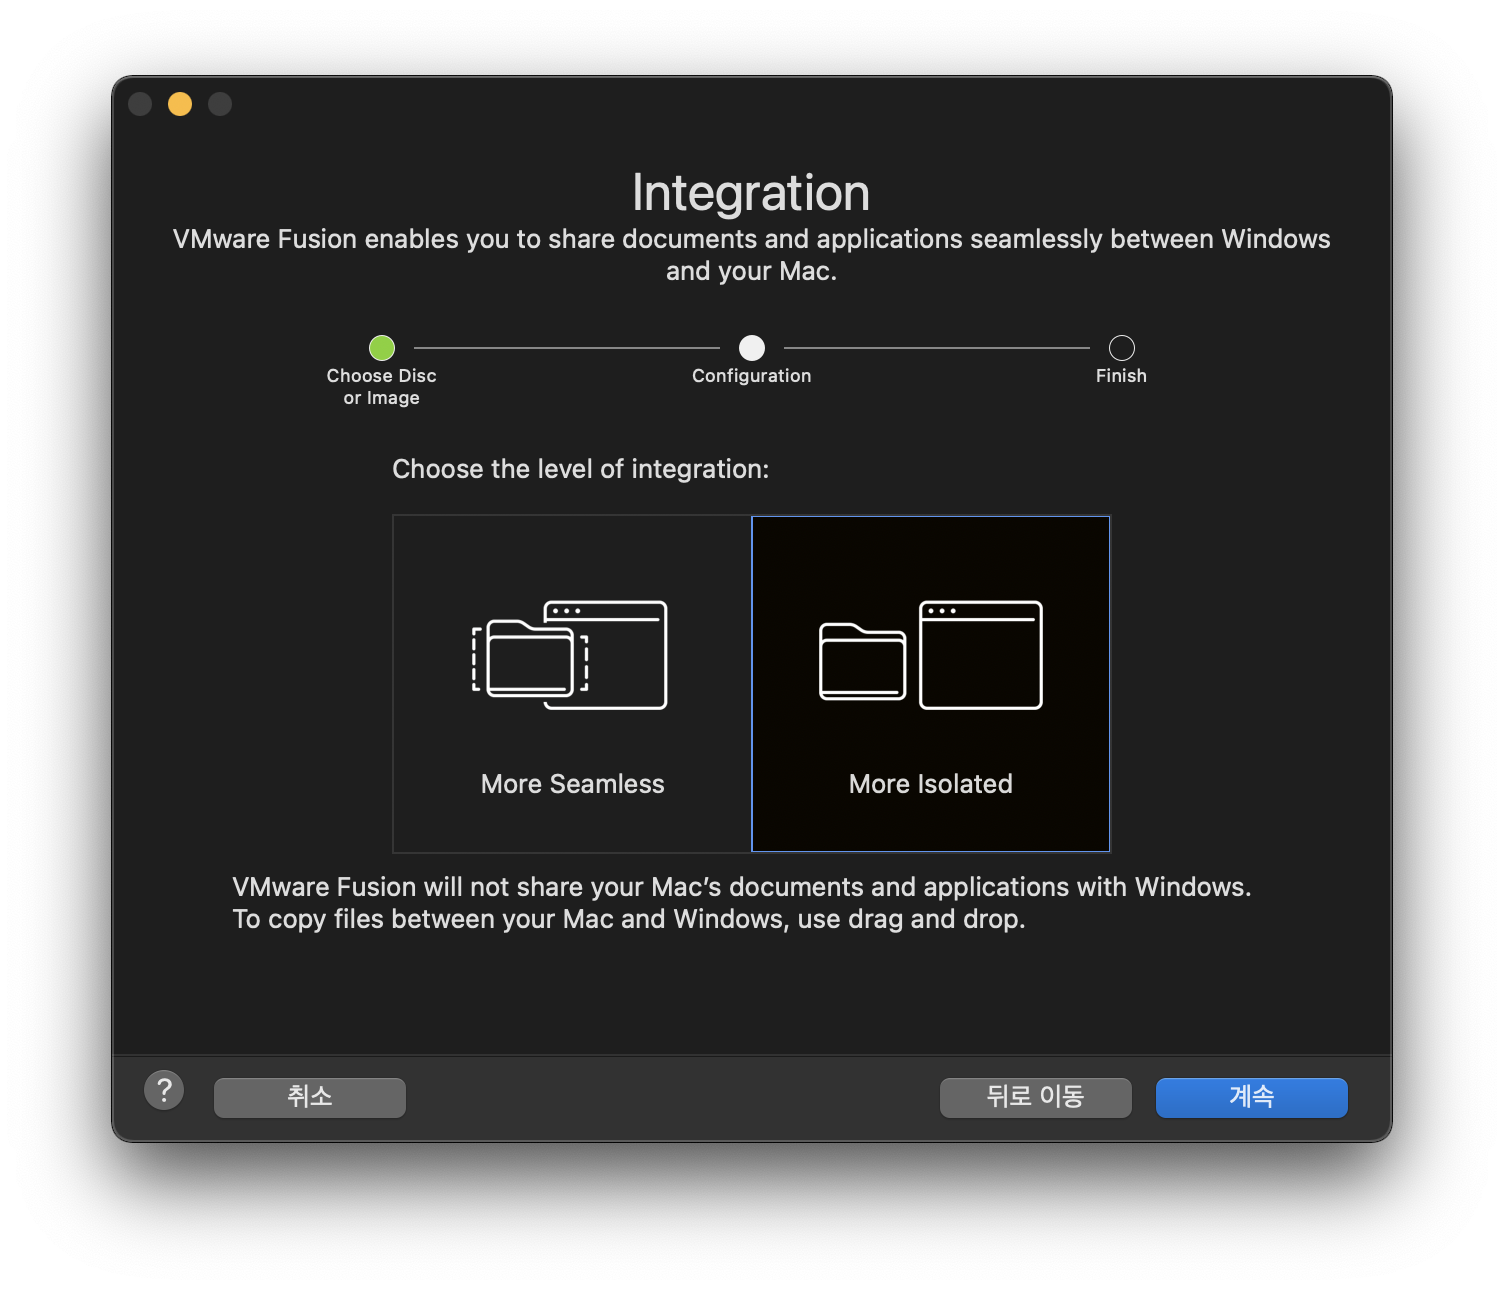Open help with the question mark button
Viewport: 1504px width, 1290px height.
(x=164, y=1090)
